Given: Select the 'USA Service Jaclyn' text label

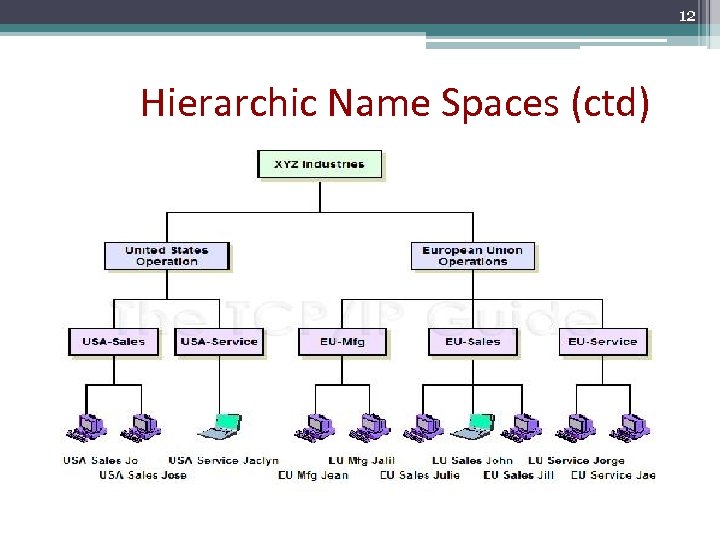Looking at the screenshot, I should [224, 461].
